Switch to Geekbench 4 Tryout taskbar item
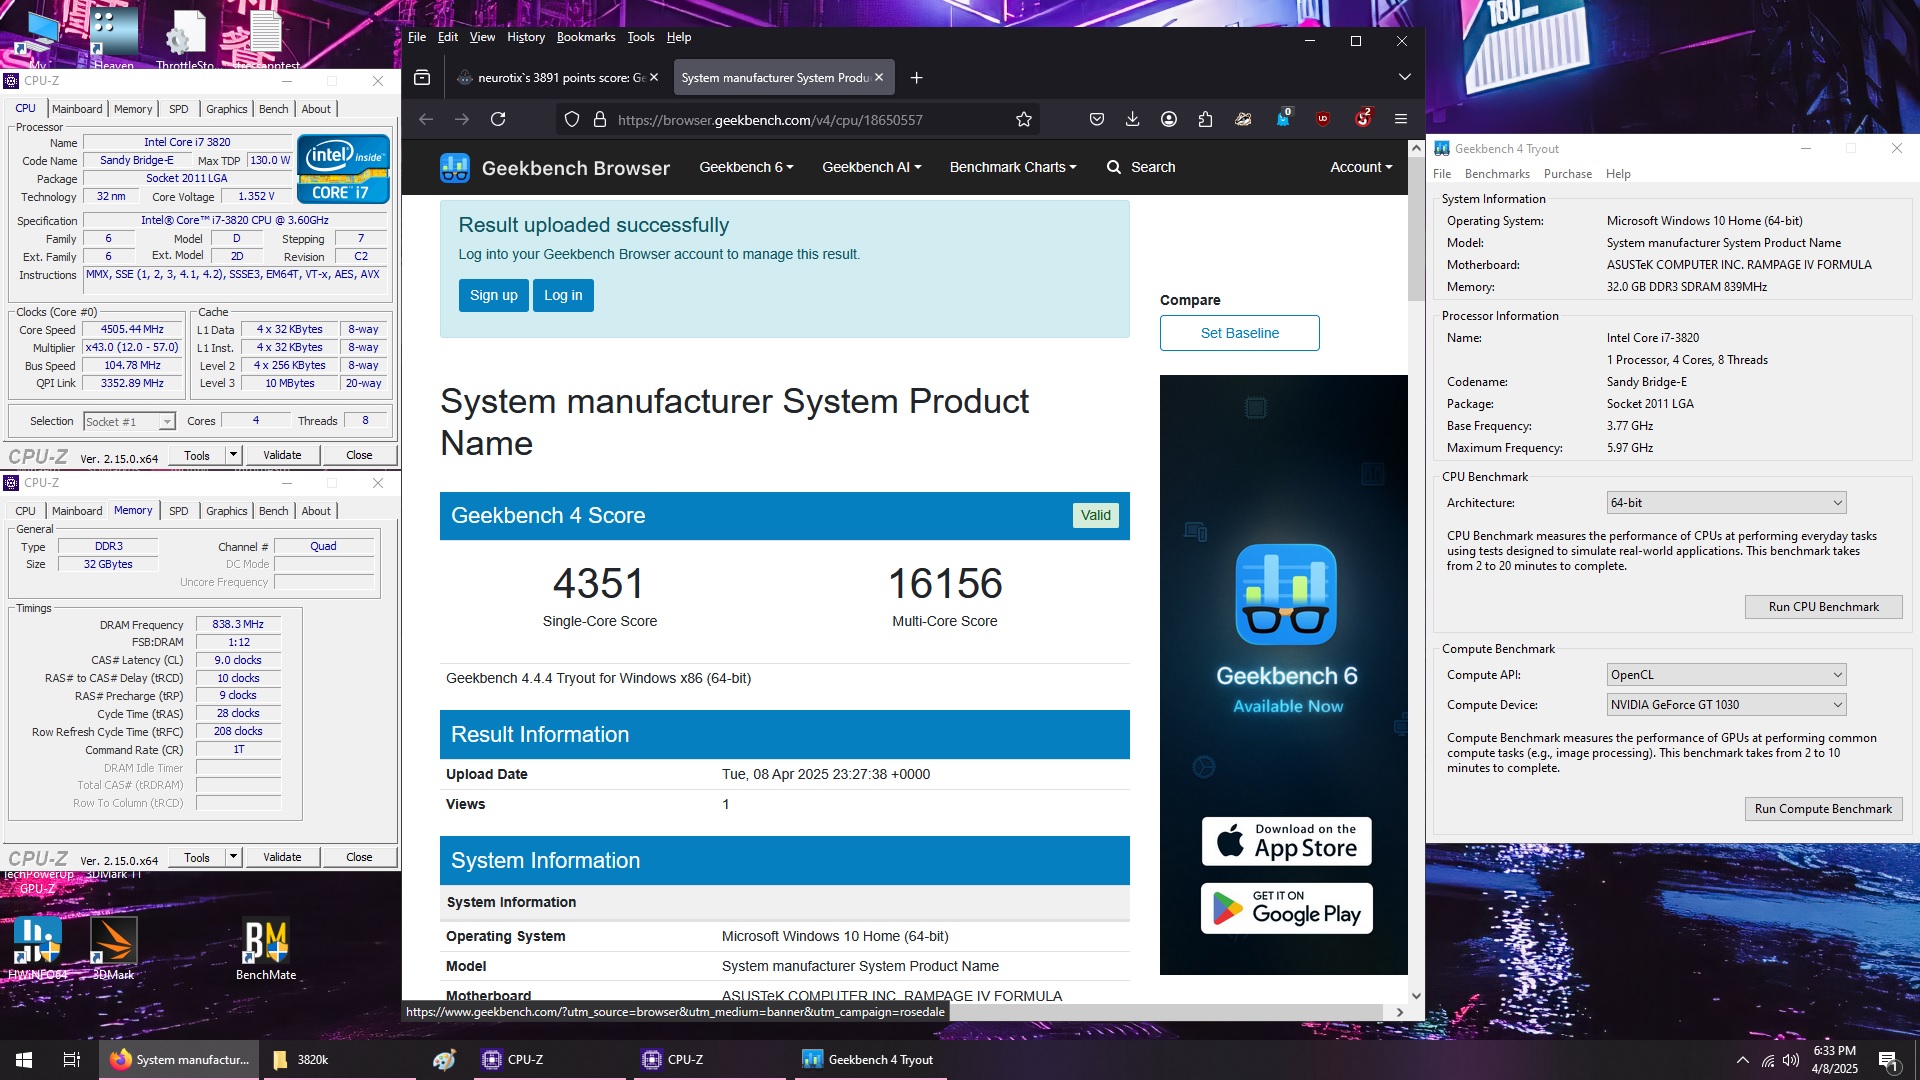 870,1060
